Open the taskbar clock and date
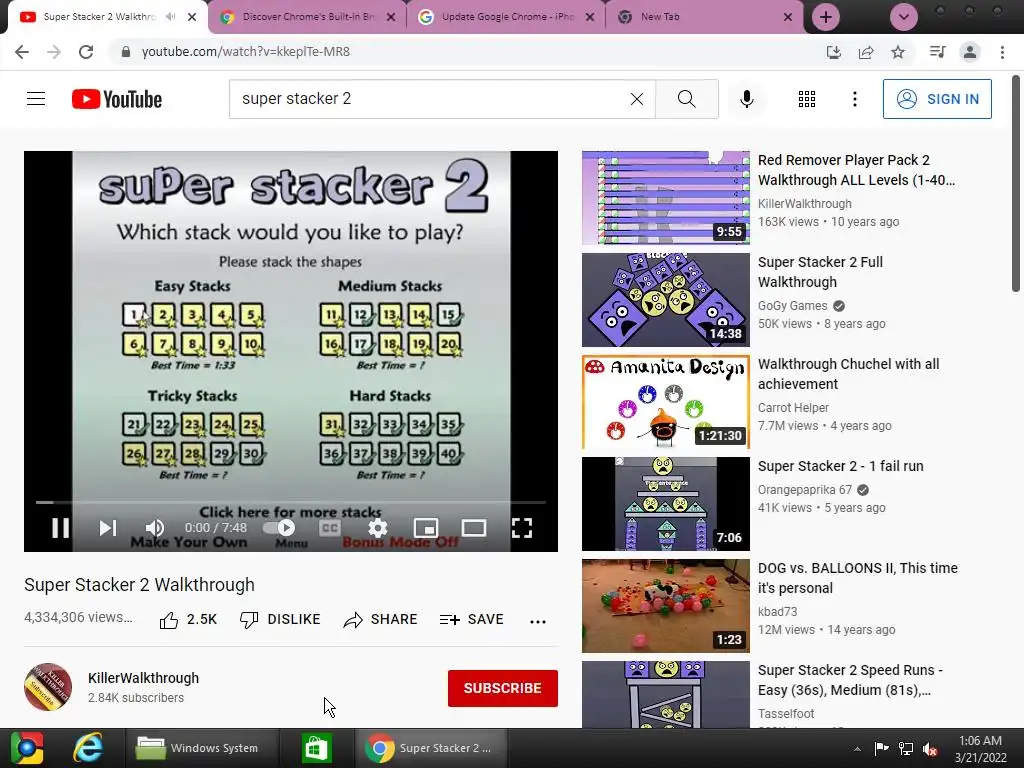1024x768 pixels. click(x=980, y=749)
